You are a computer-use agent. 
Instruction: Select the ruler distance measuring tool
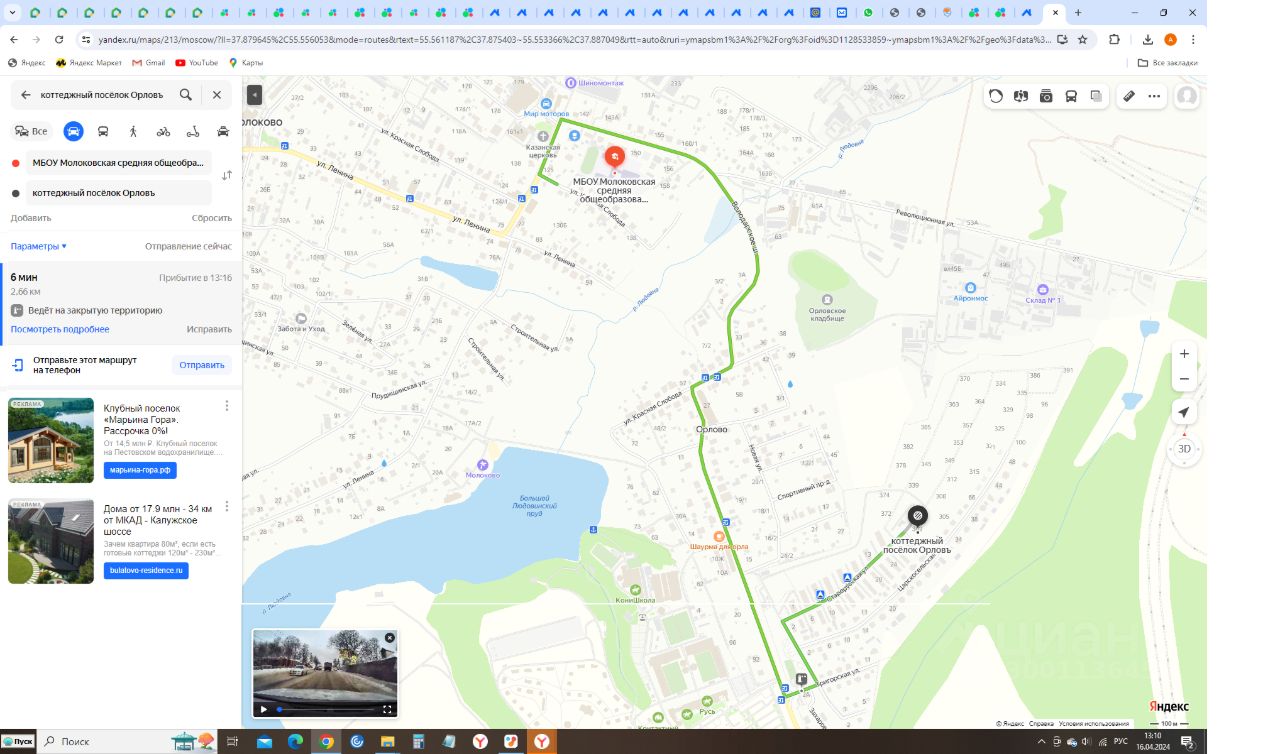coord(1129,96)
